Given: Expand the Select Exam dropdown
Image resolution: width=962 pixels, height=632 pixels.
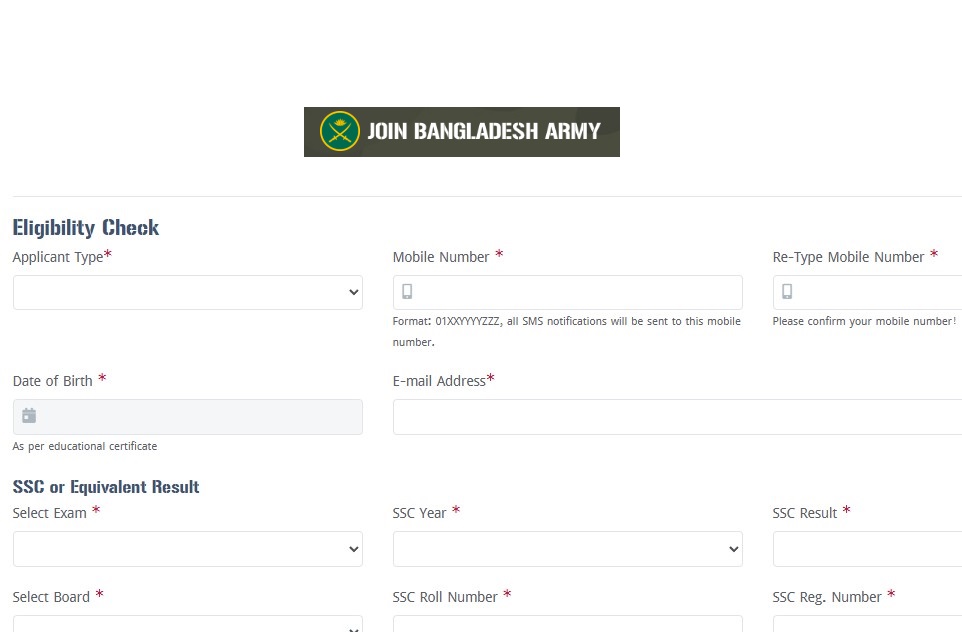Looking at the screenshot, I should [187, 549].
